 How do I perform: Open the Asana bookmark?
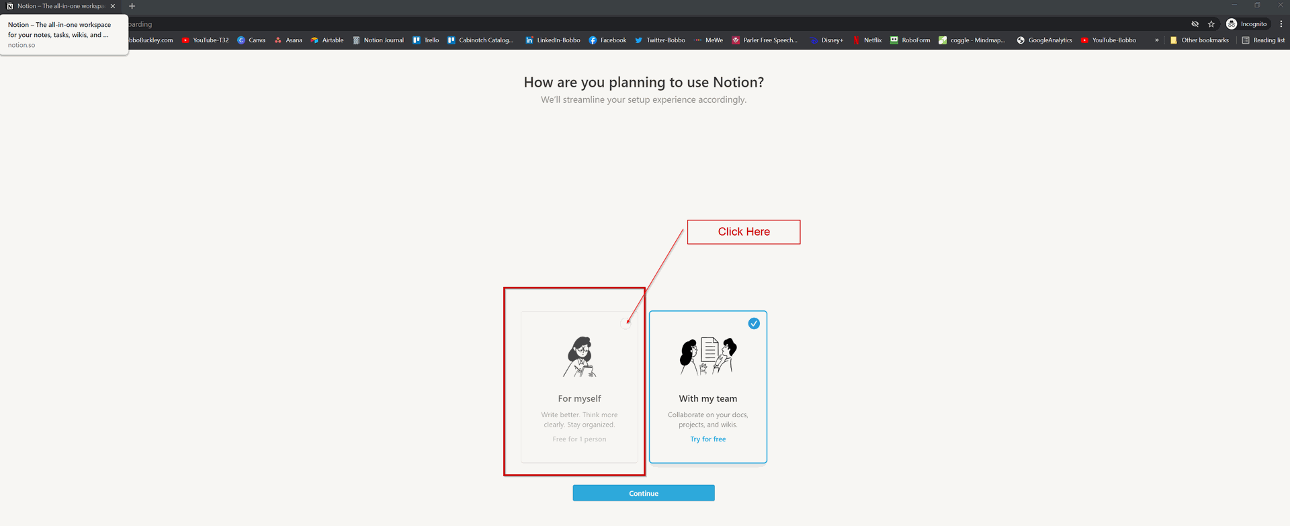click(288, 40)
